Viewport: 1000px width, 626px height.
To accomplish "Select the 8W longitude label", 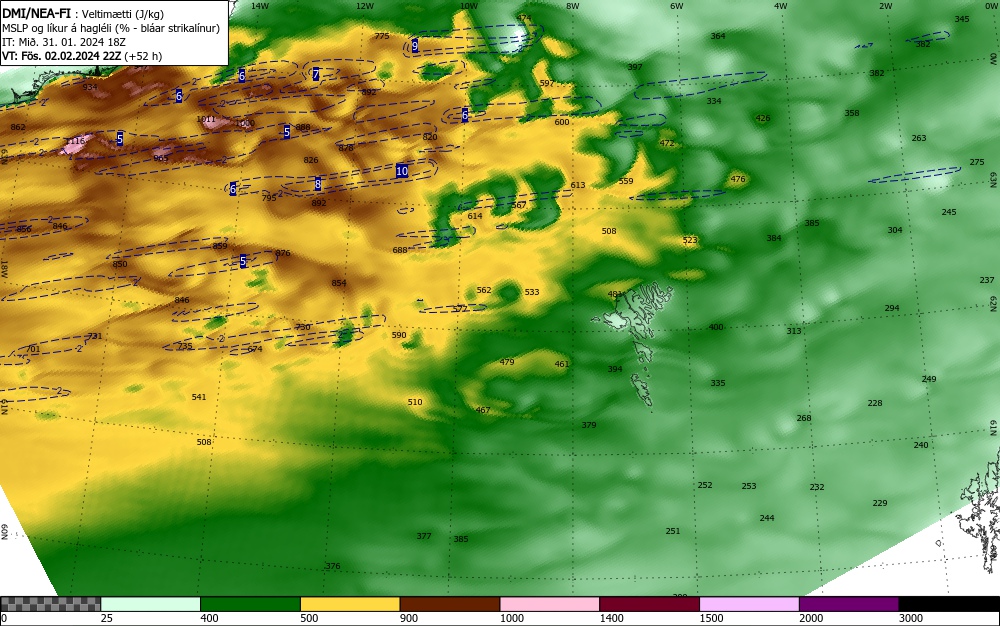I will click(x=573, y=6).
